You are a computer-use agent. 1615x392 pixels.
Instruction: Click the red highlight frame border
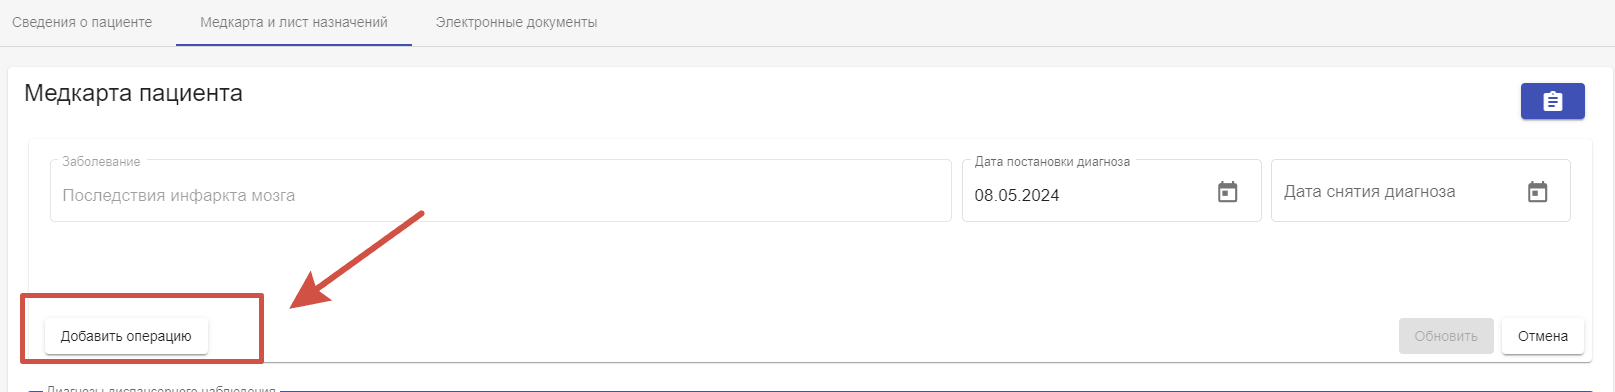141,295
